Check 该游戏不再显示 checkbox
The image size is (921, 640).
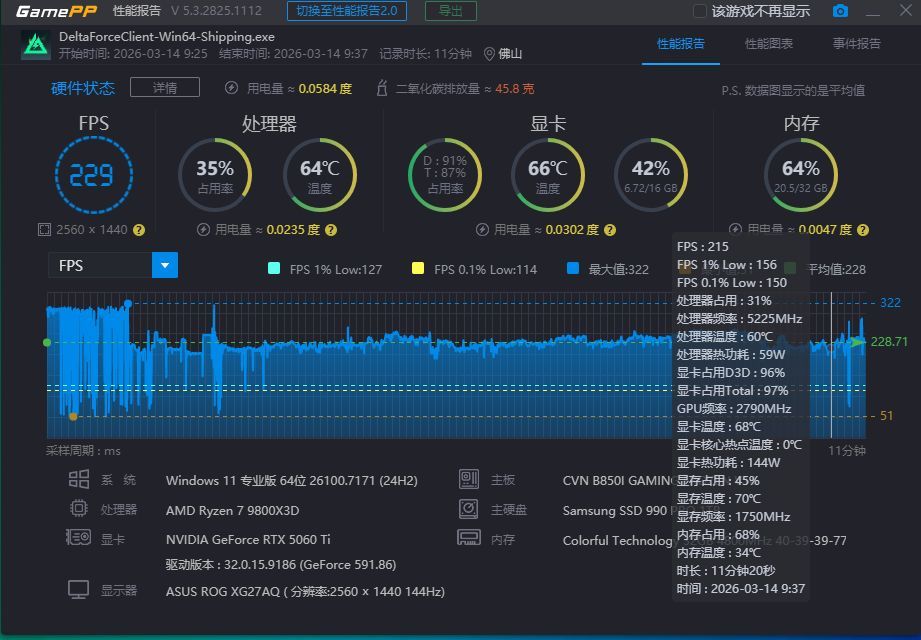(700, 11)
